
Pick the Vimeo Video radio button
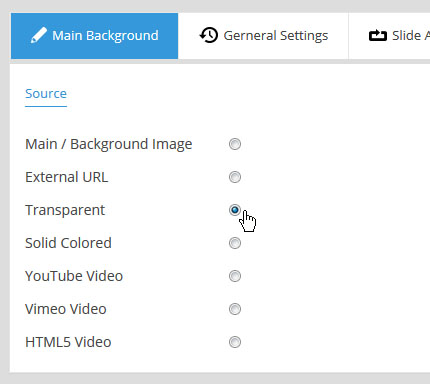(235, 309)
